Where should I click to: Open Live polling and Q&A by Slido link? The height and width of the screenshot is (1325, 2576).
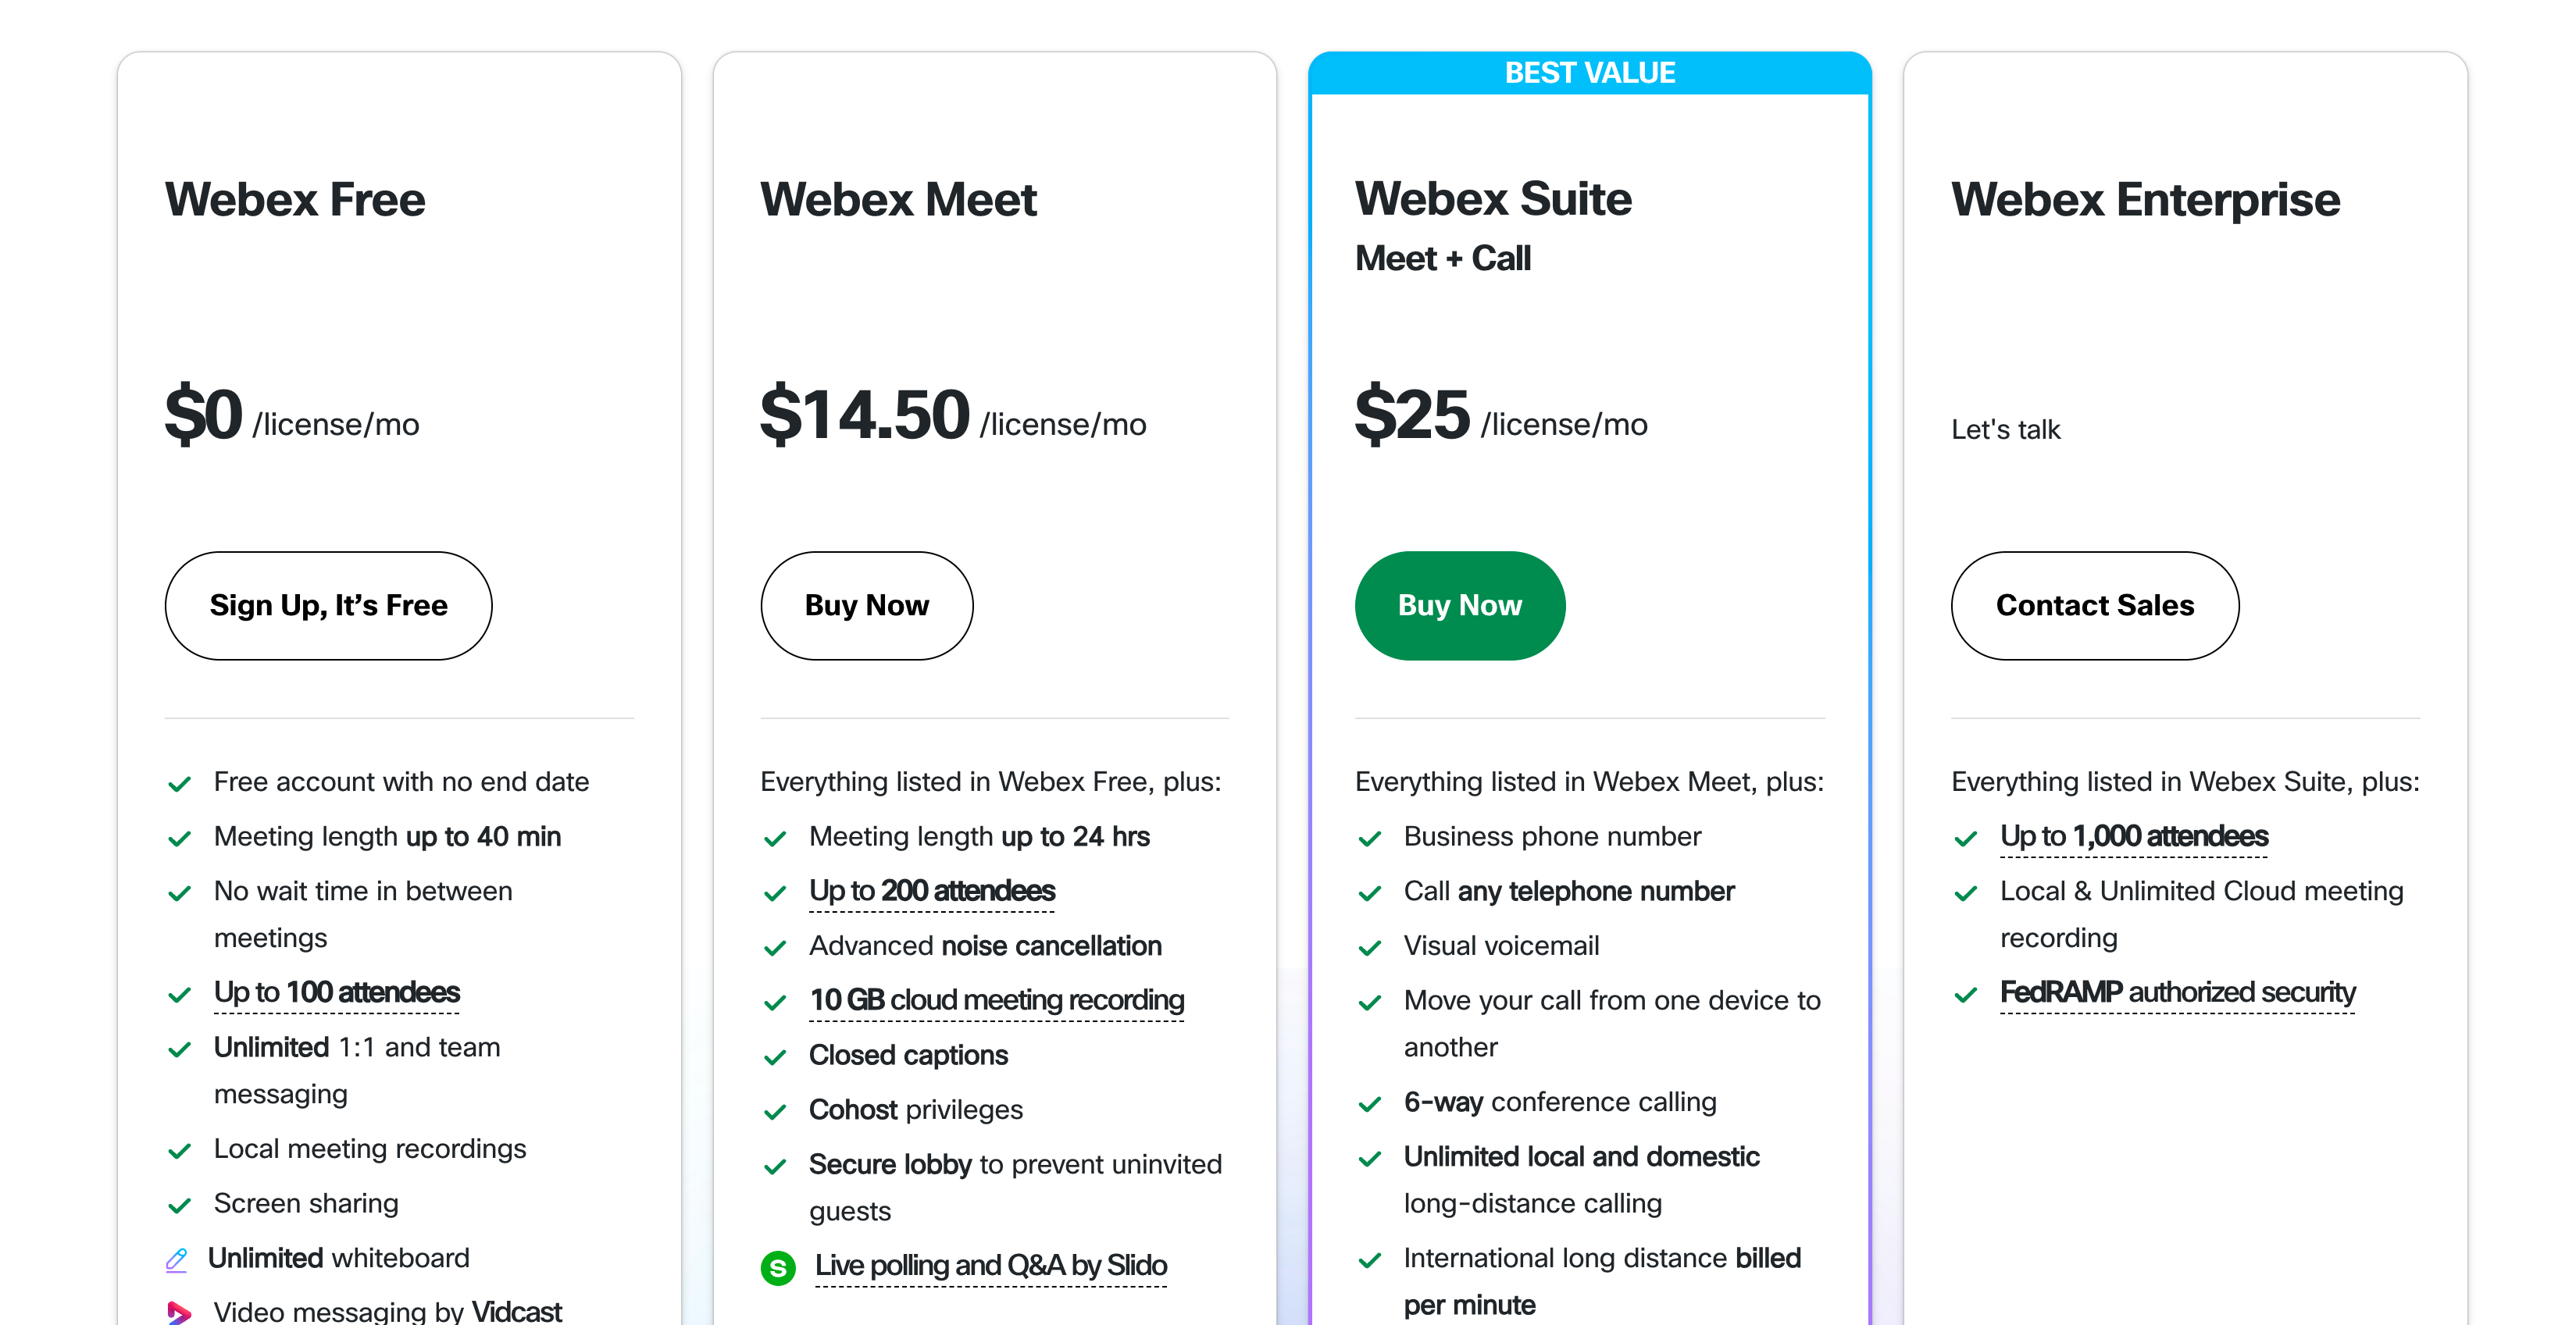coord(990,1265)
